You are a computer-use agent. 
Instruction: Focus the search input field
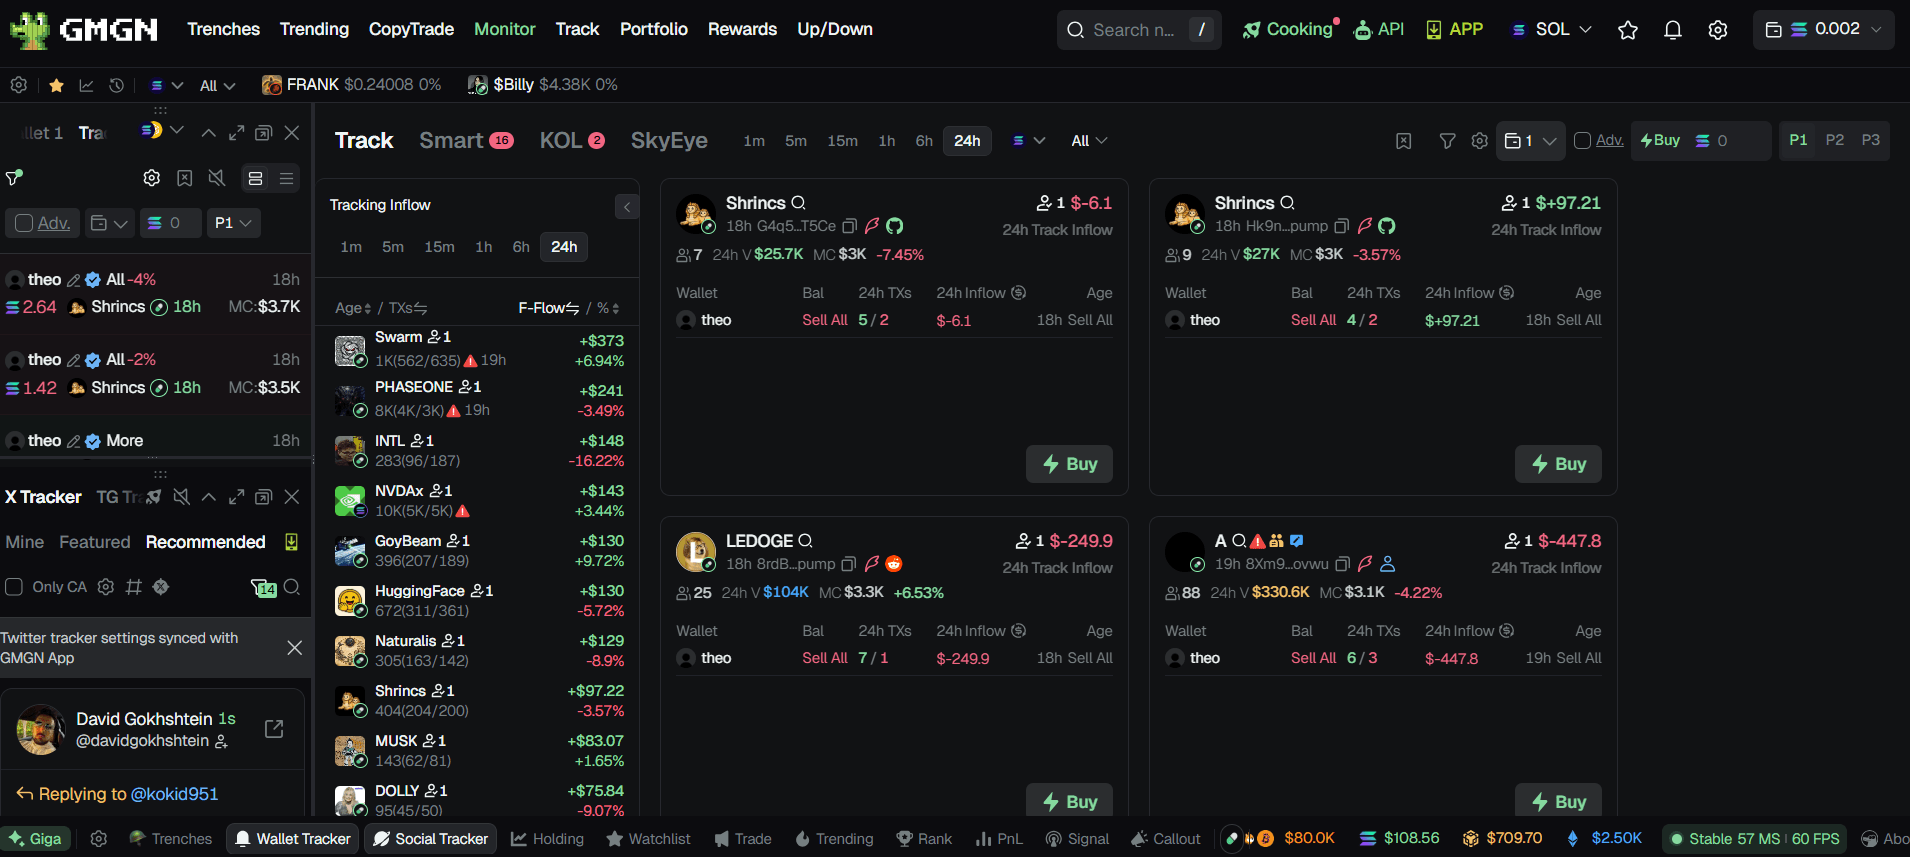(x=1139, y=30)
